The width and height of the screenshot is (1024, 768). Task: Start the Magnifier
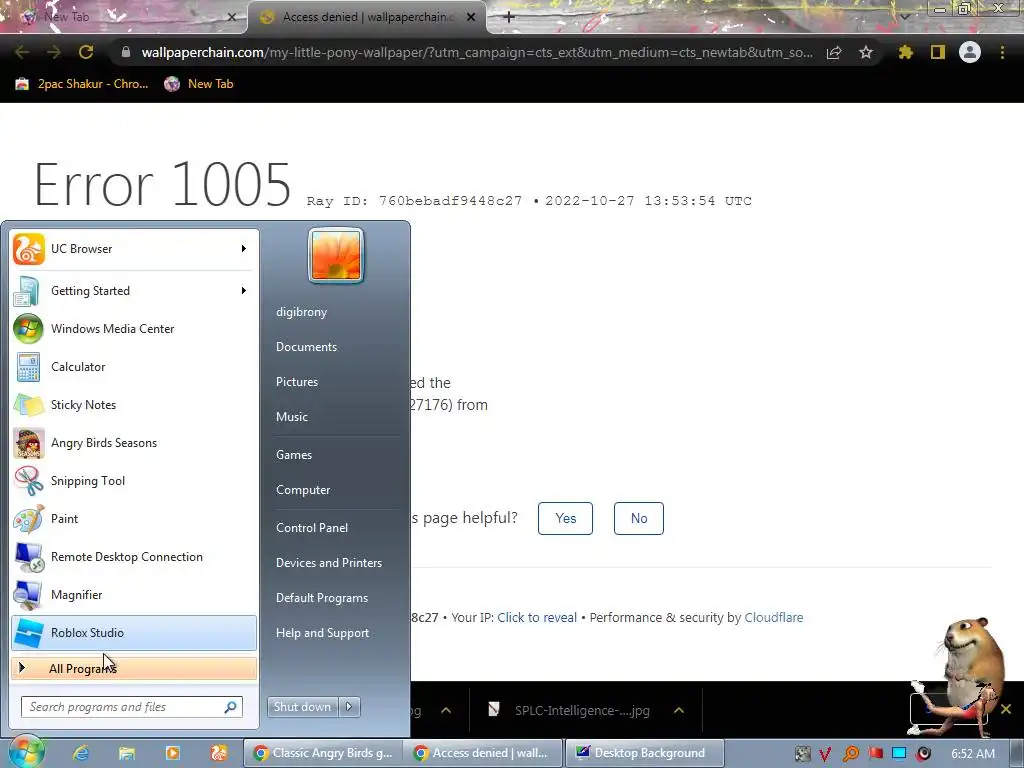coord(133,594)
